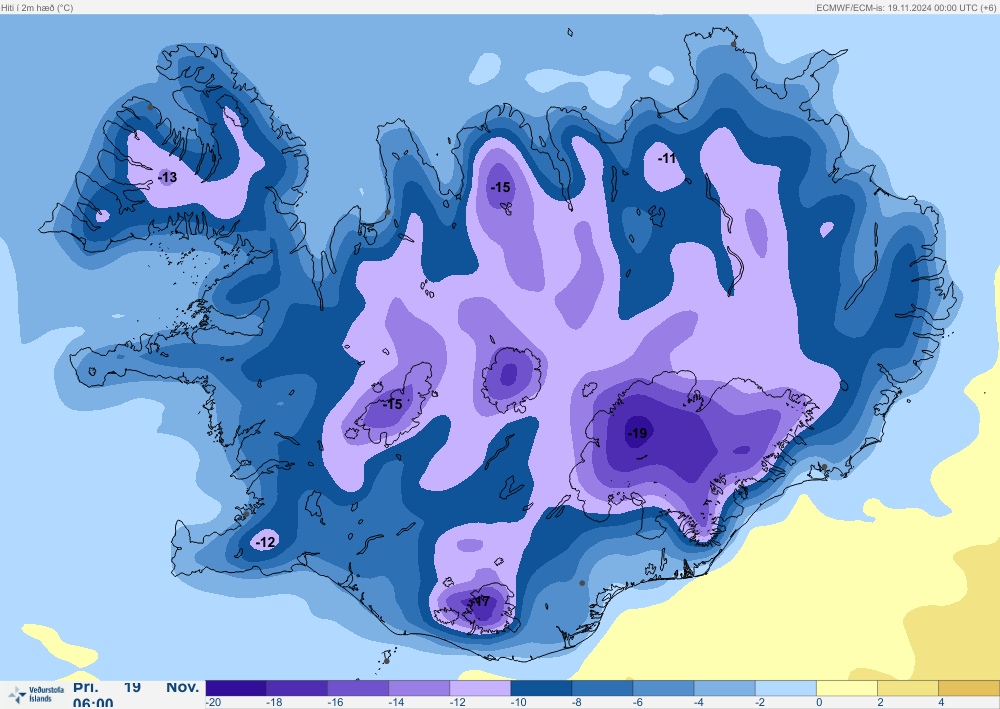Pick the light lavender -12 to -10 swatch
Screen dimensions: 1000x709
click(x=480, y=688)
